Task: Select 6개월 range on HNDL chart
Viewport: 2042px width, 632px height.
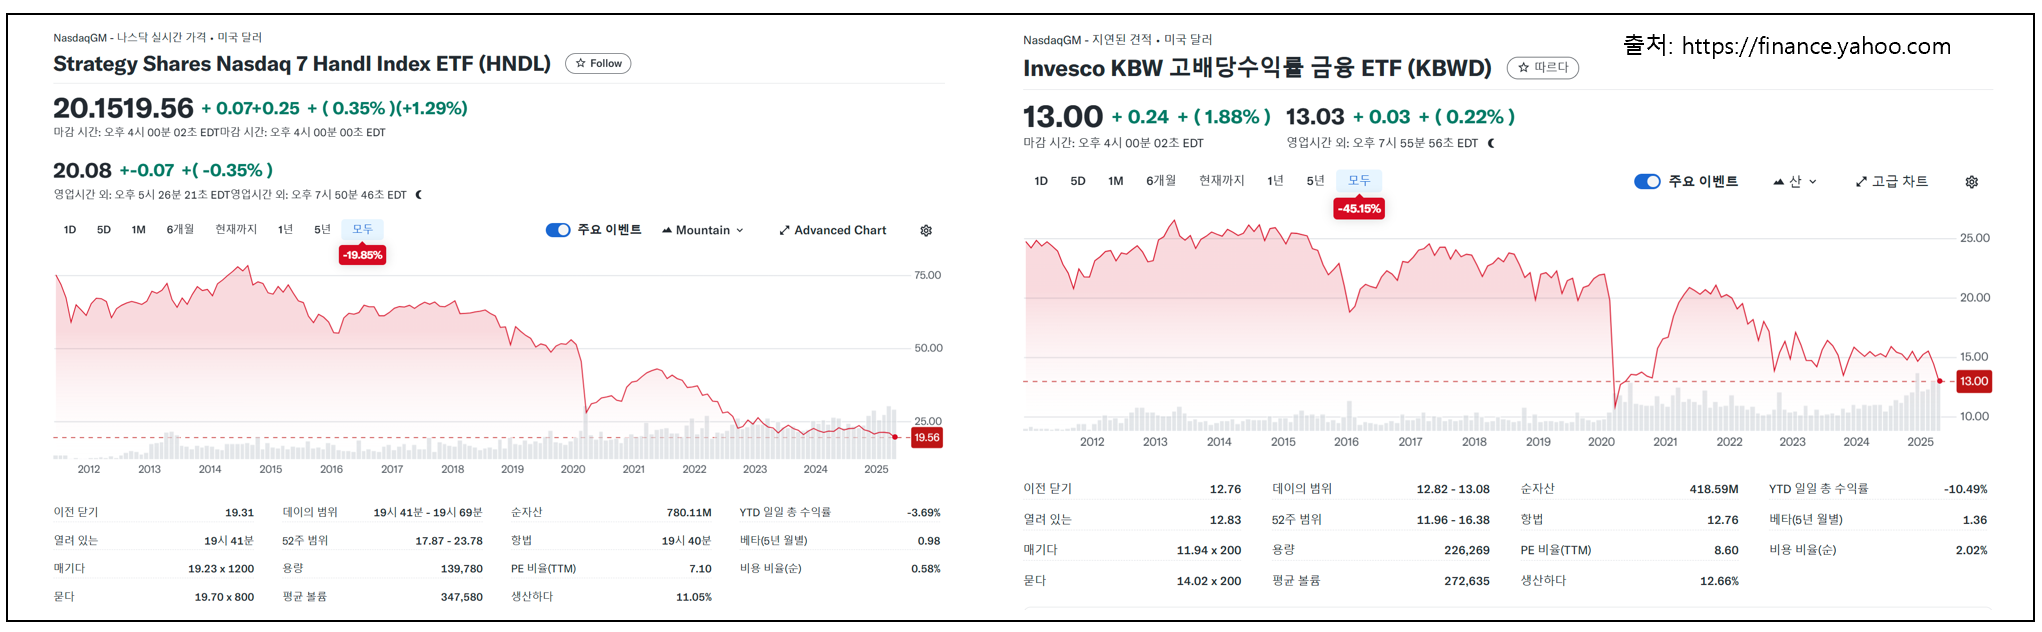Action: (180, 230)
